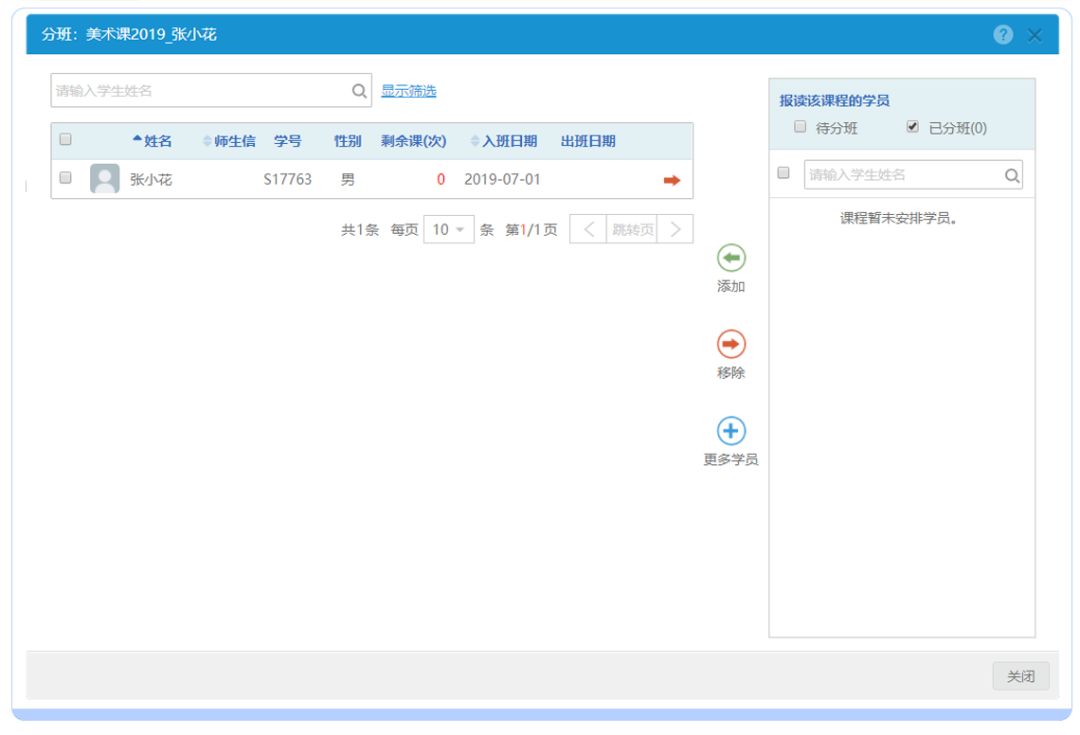Sort table by 姓名 column
Image resolution: width=1080 pixels, height=735 pixels.
[153, 141]
